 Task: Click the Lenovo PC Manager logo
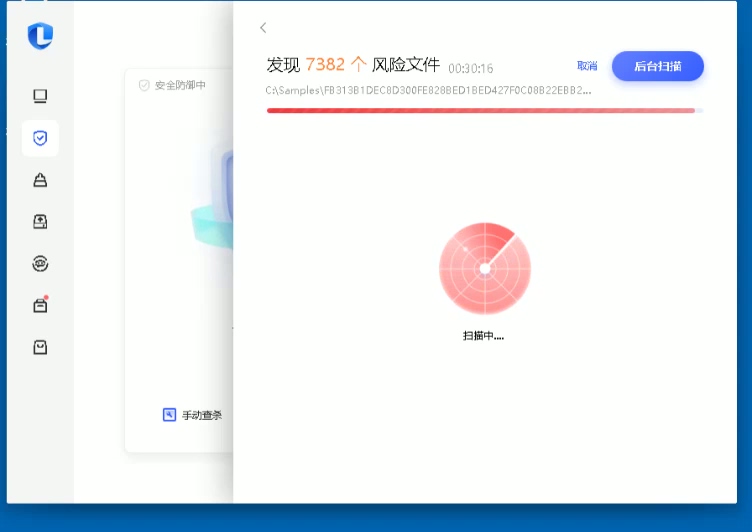click(40, 35)
